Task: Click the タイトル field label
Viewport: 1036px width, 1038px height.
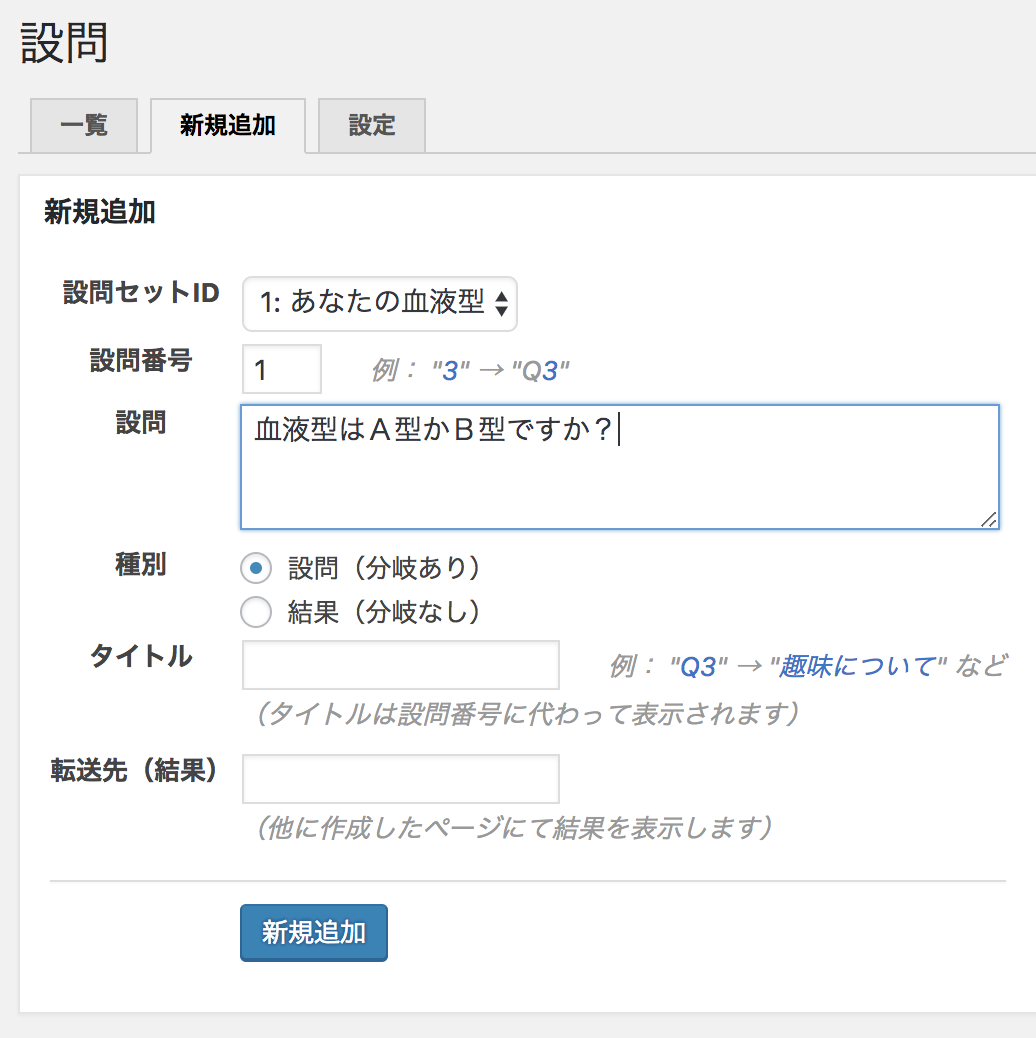Action: (x=141, y=657)
